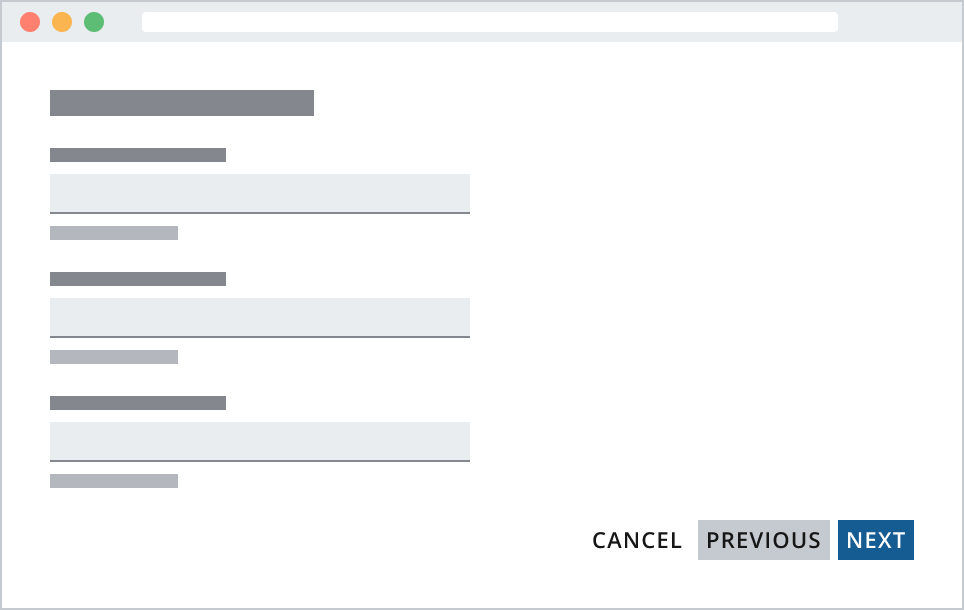Image resolution: width=964 pixels, height=610 pixels.
Task: Click the page title heading placeholder
Action: tap(181, 102)
